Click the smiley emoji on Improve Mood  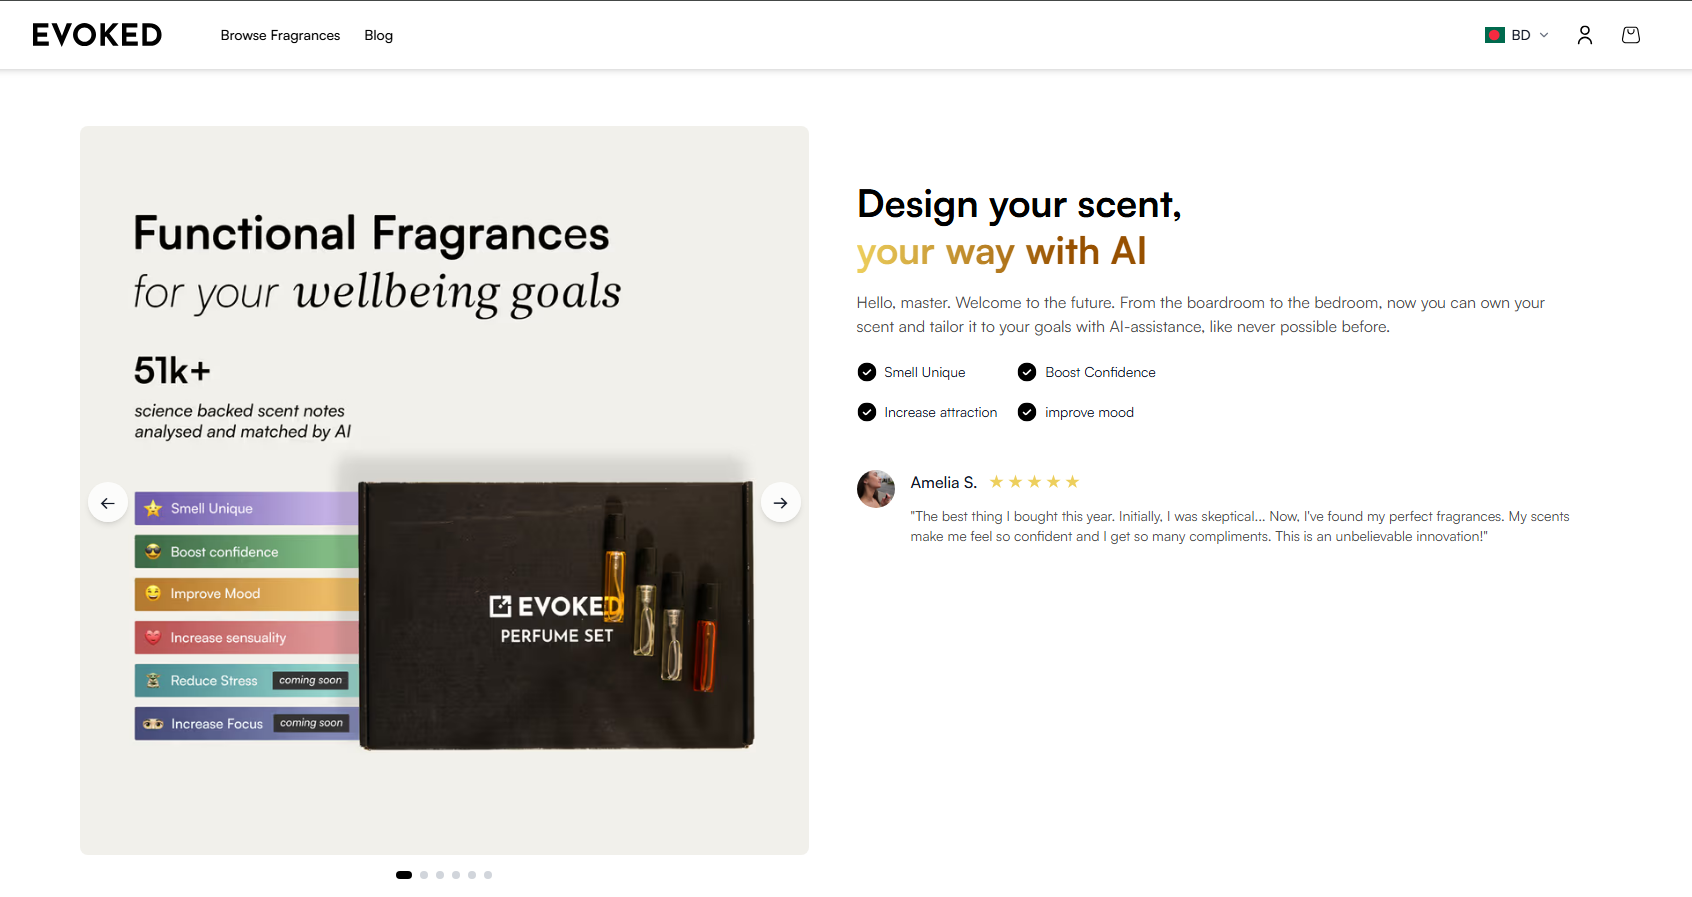(153, 594)
